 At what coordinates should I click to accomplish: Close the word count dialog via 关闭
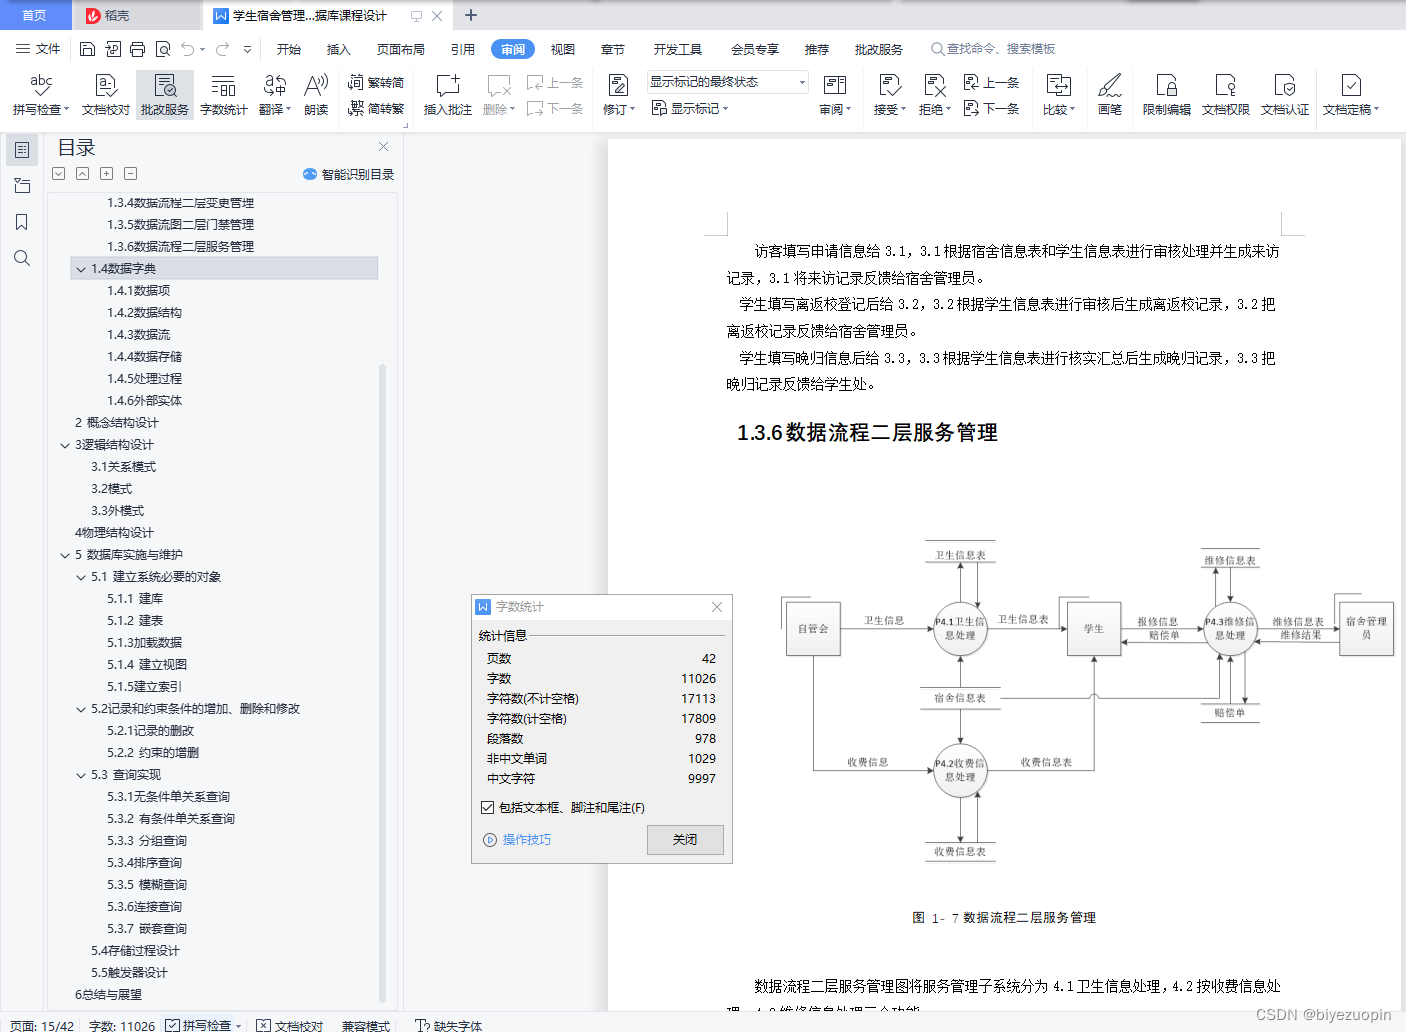click(685, 839)
